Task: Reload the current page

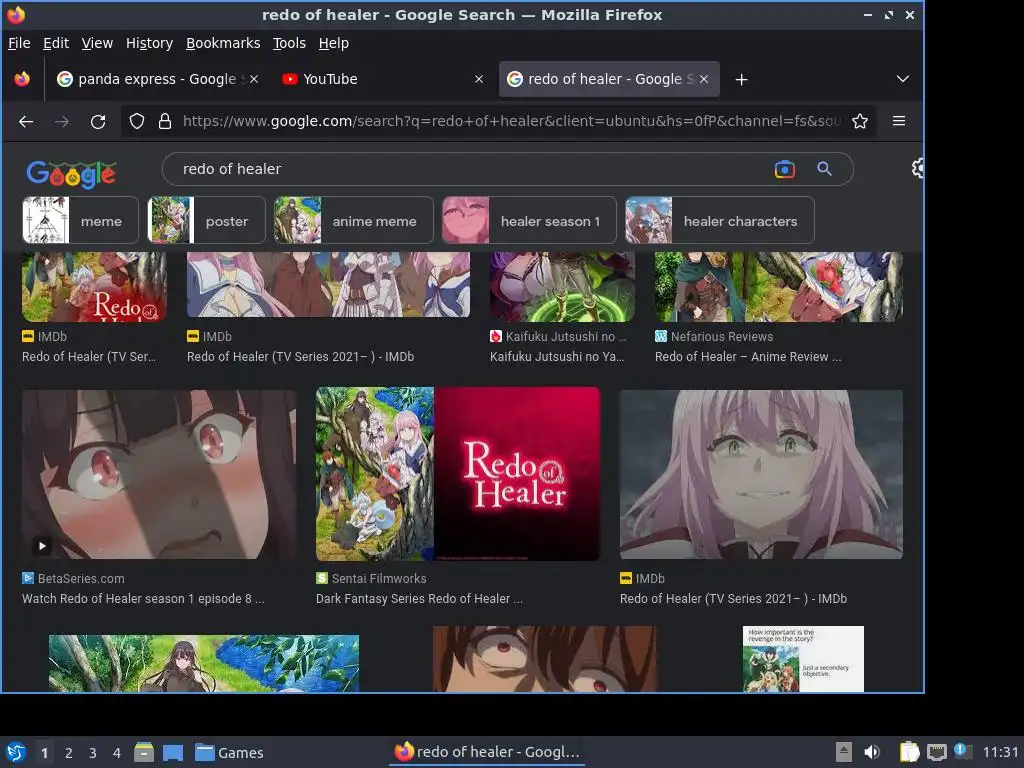Action: click(x=98, y=121)
